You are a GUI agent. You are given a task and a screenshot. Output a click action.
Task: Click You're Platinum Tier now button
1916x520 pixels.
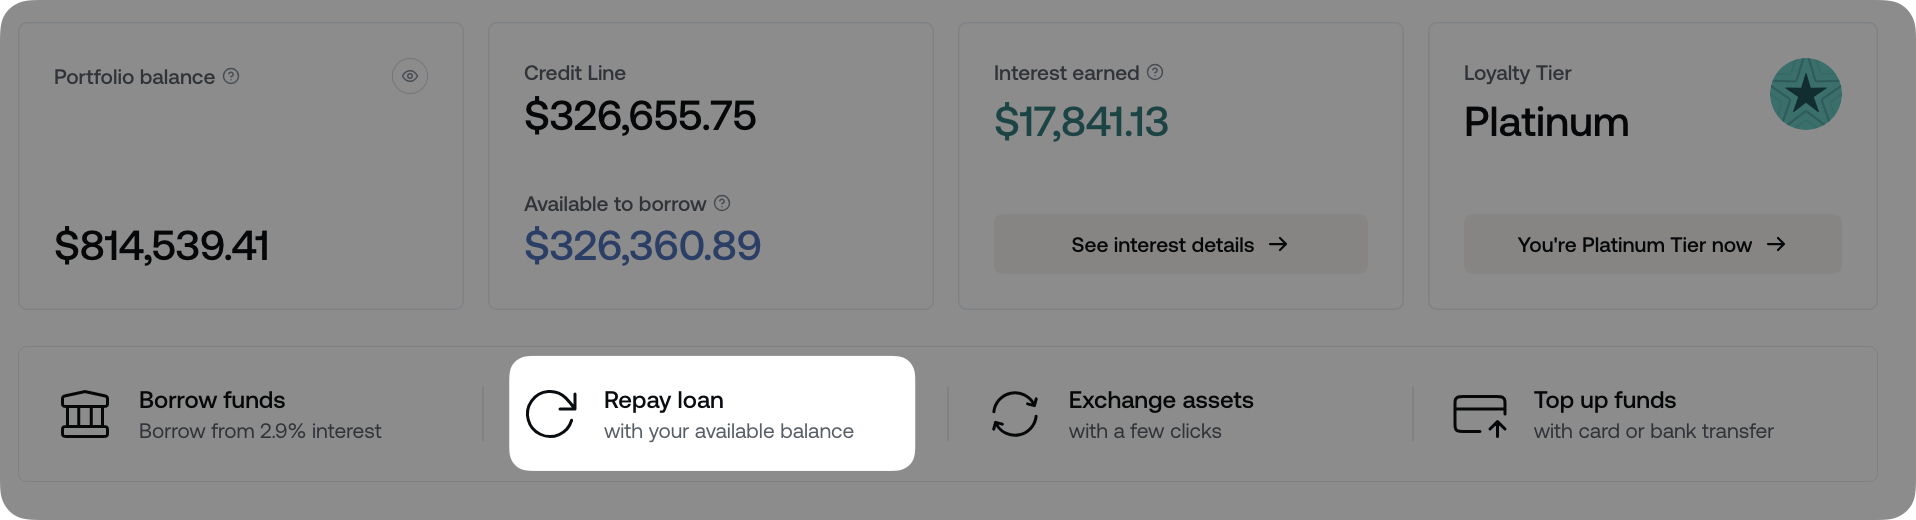click(x=1652, y=244)
